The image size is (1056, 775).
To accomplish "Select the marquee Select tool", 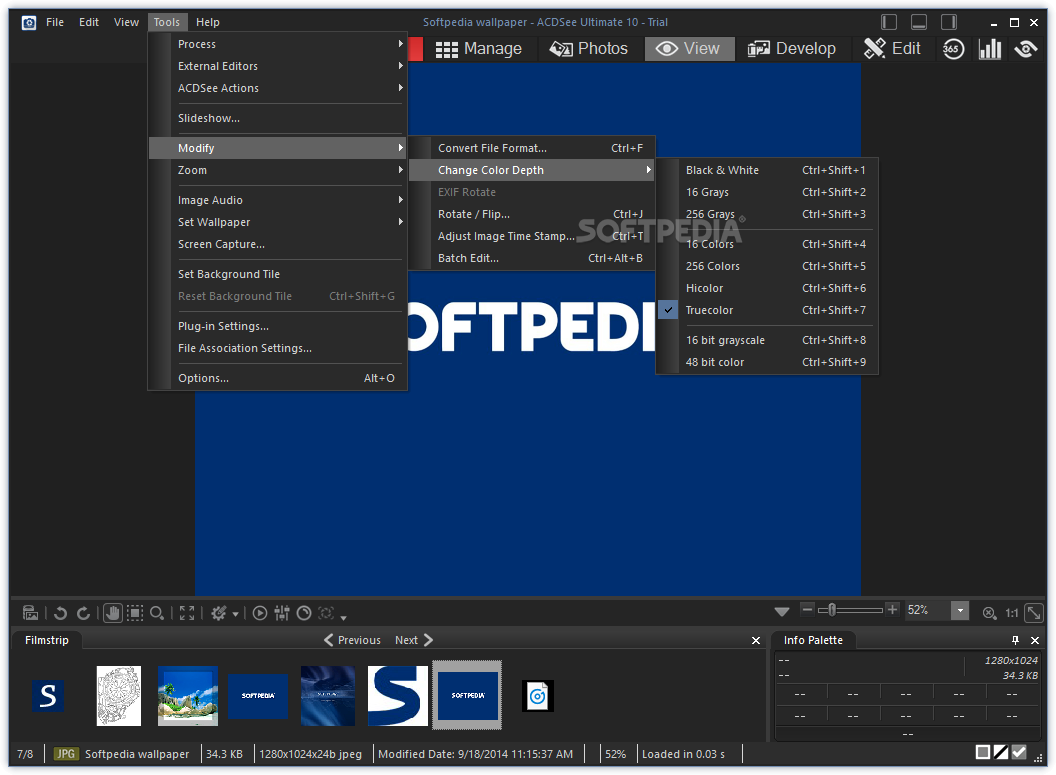I will coord(135,613).
